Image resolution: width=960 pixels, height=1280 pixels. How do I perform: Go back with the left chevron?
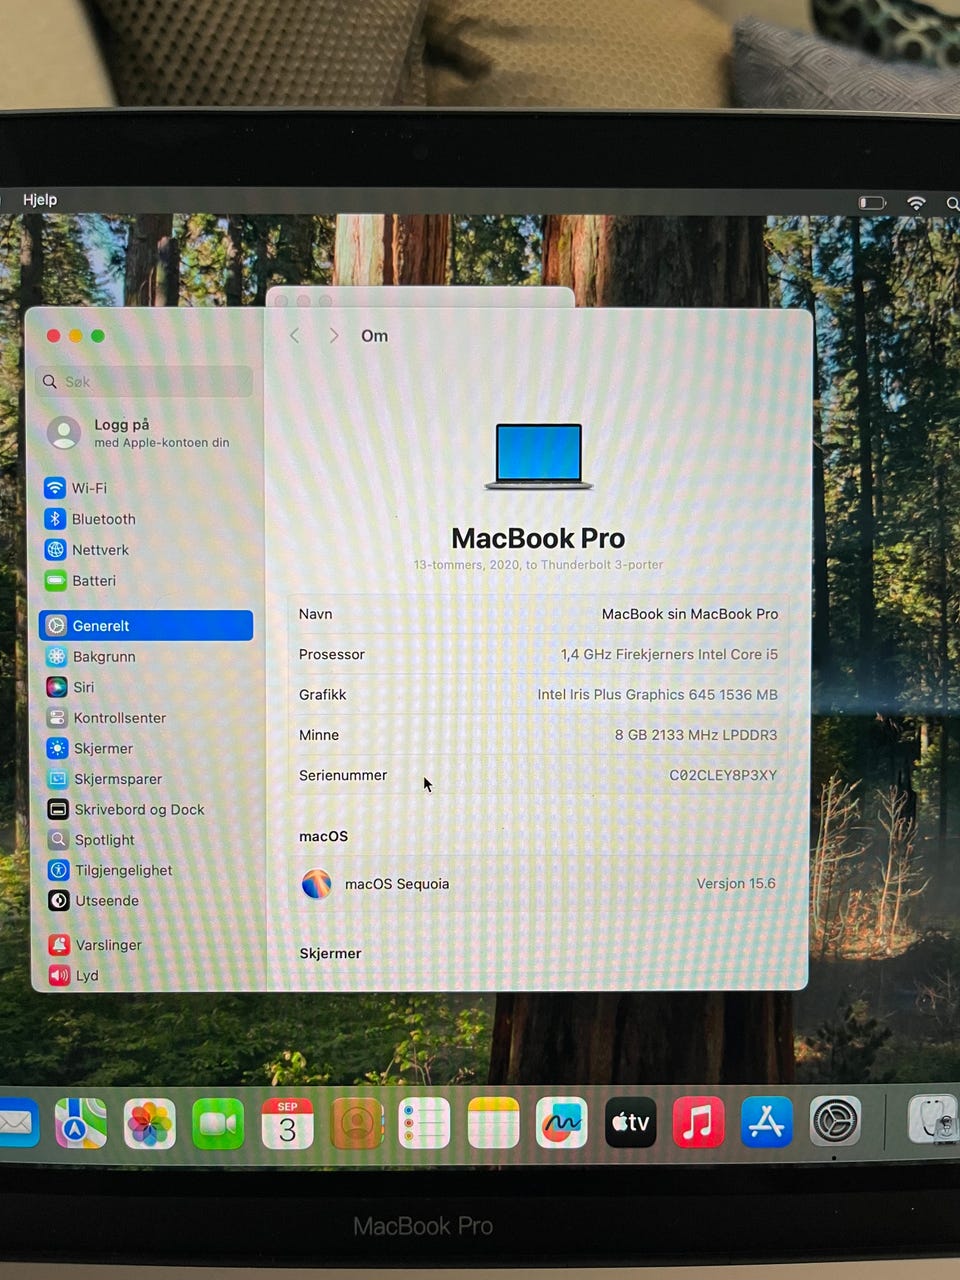(295, 336)
